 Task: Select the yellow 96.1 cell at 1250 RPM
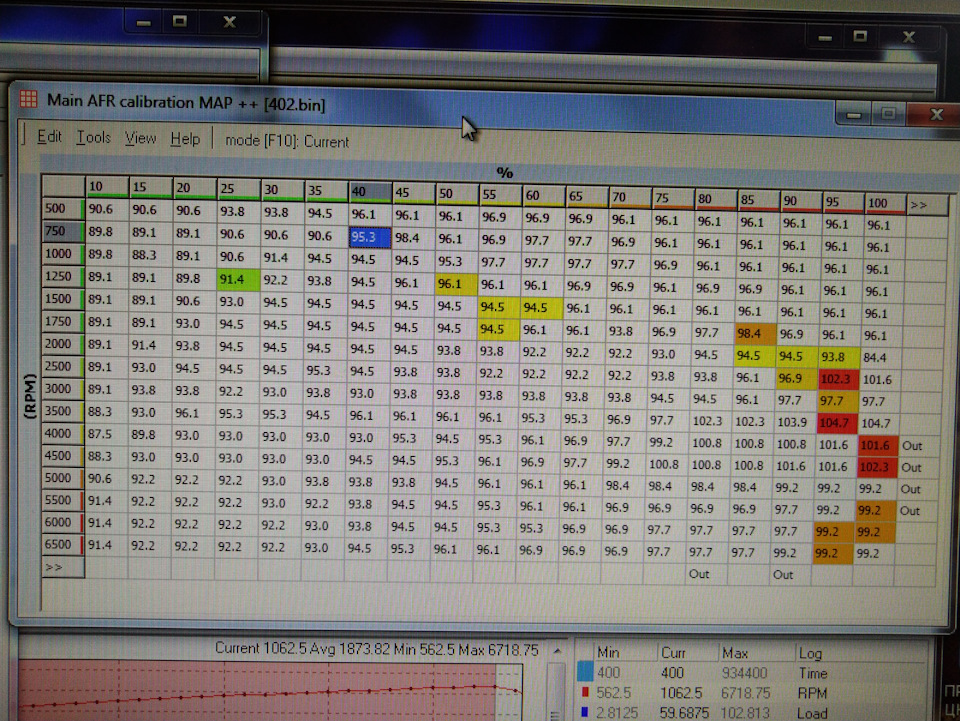point(456,283)
